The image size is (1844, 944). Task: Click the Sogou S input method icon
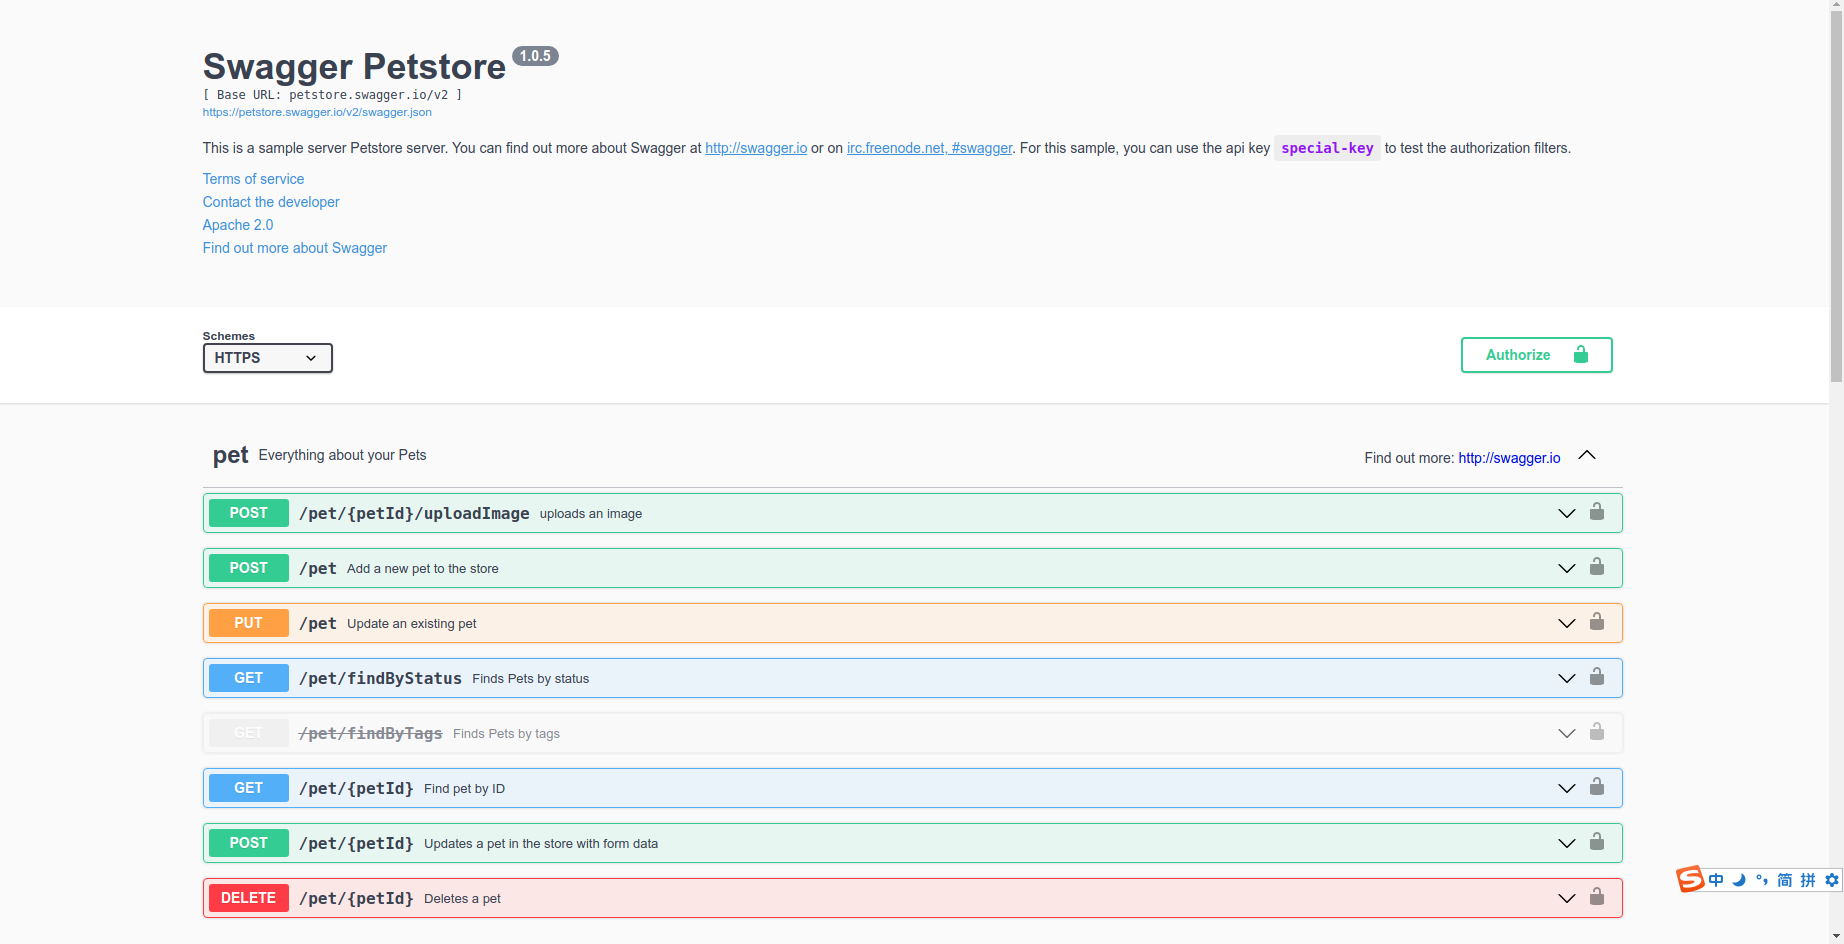(1690, 879)
